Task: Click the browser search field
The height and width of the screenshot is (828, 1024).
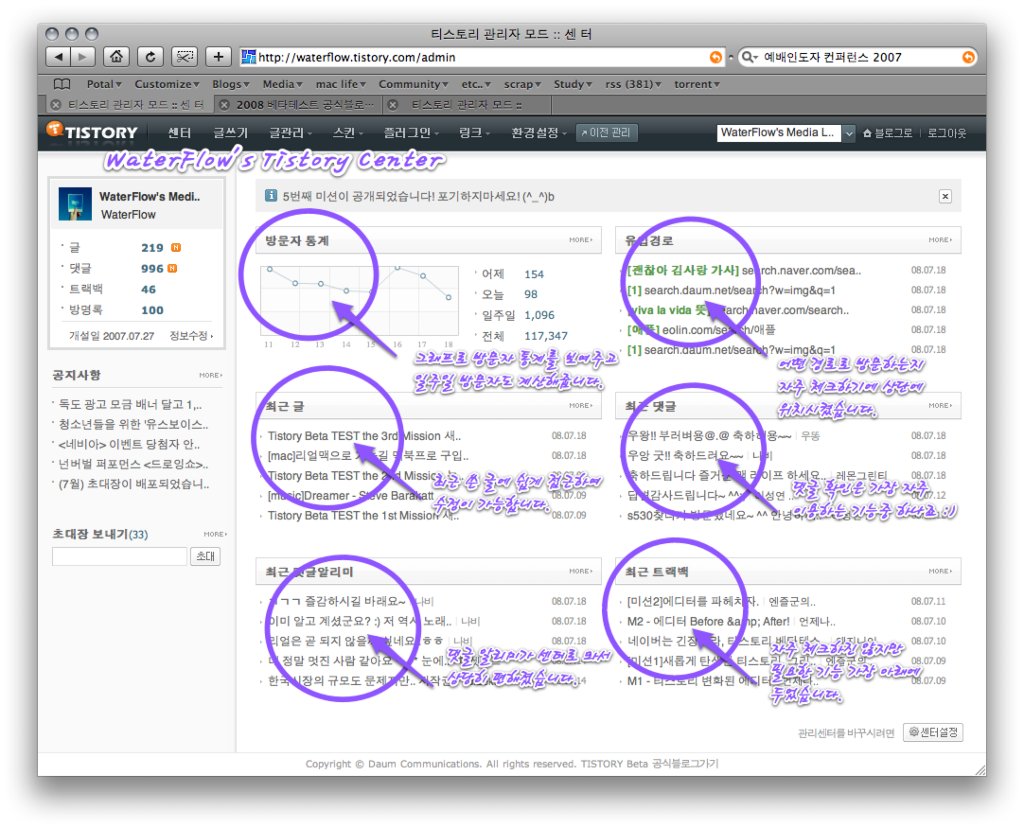Action: tap(858, 57)
